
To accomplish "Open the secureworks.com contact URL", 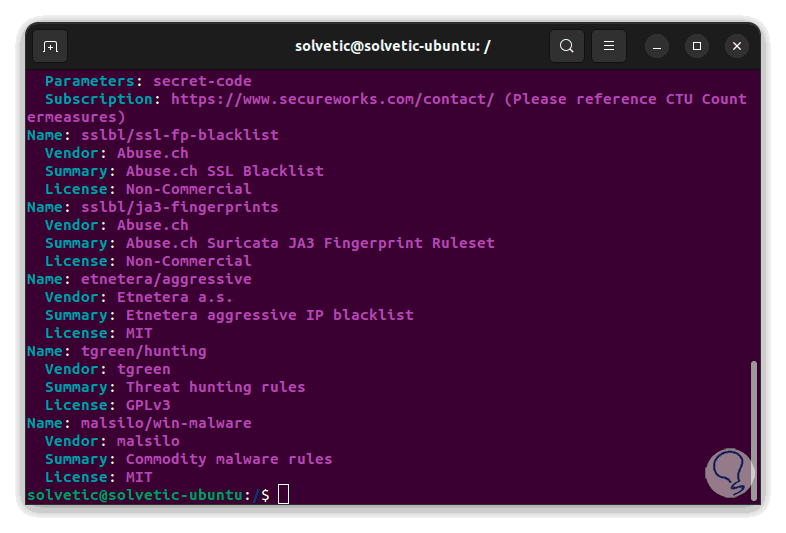I will (333, 99).
